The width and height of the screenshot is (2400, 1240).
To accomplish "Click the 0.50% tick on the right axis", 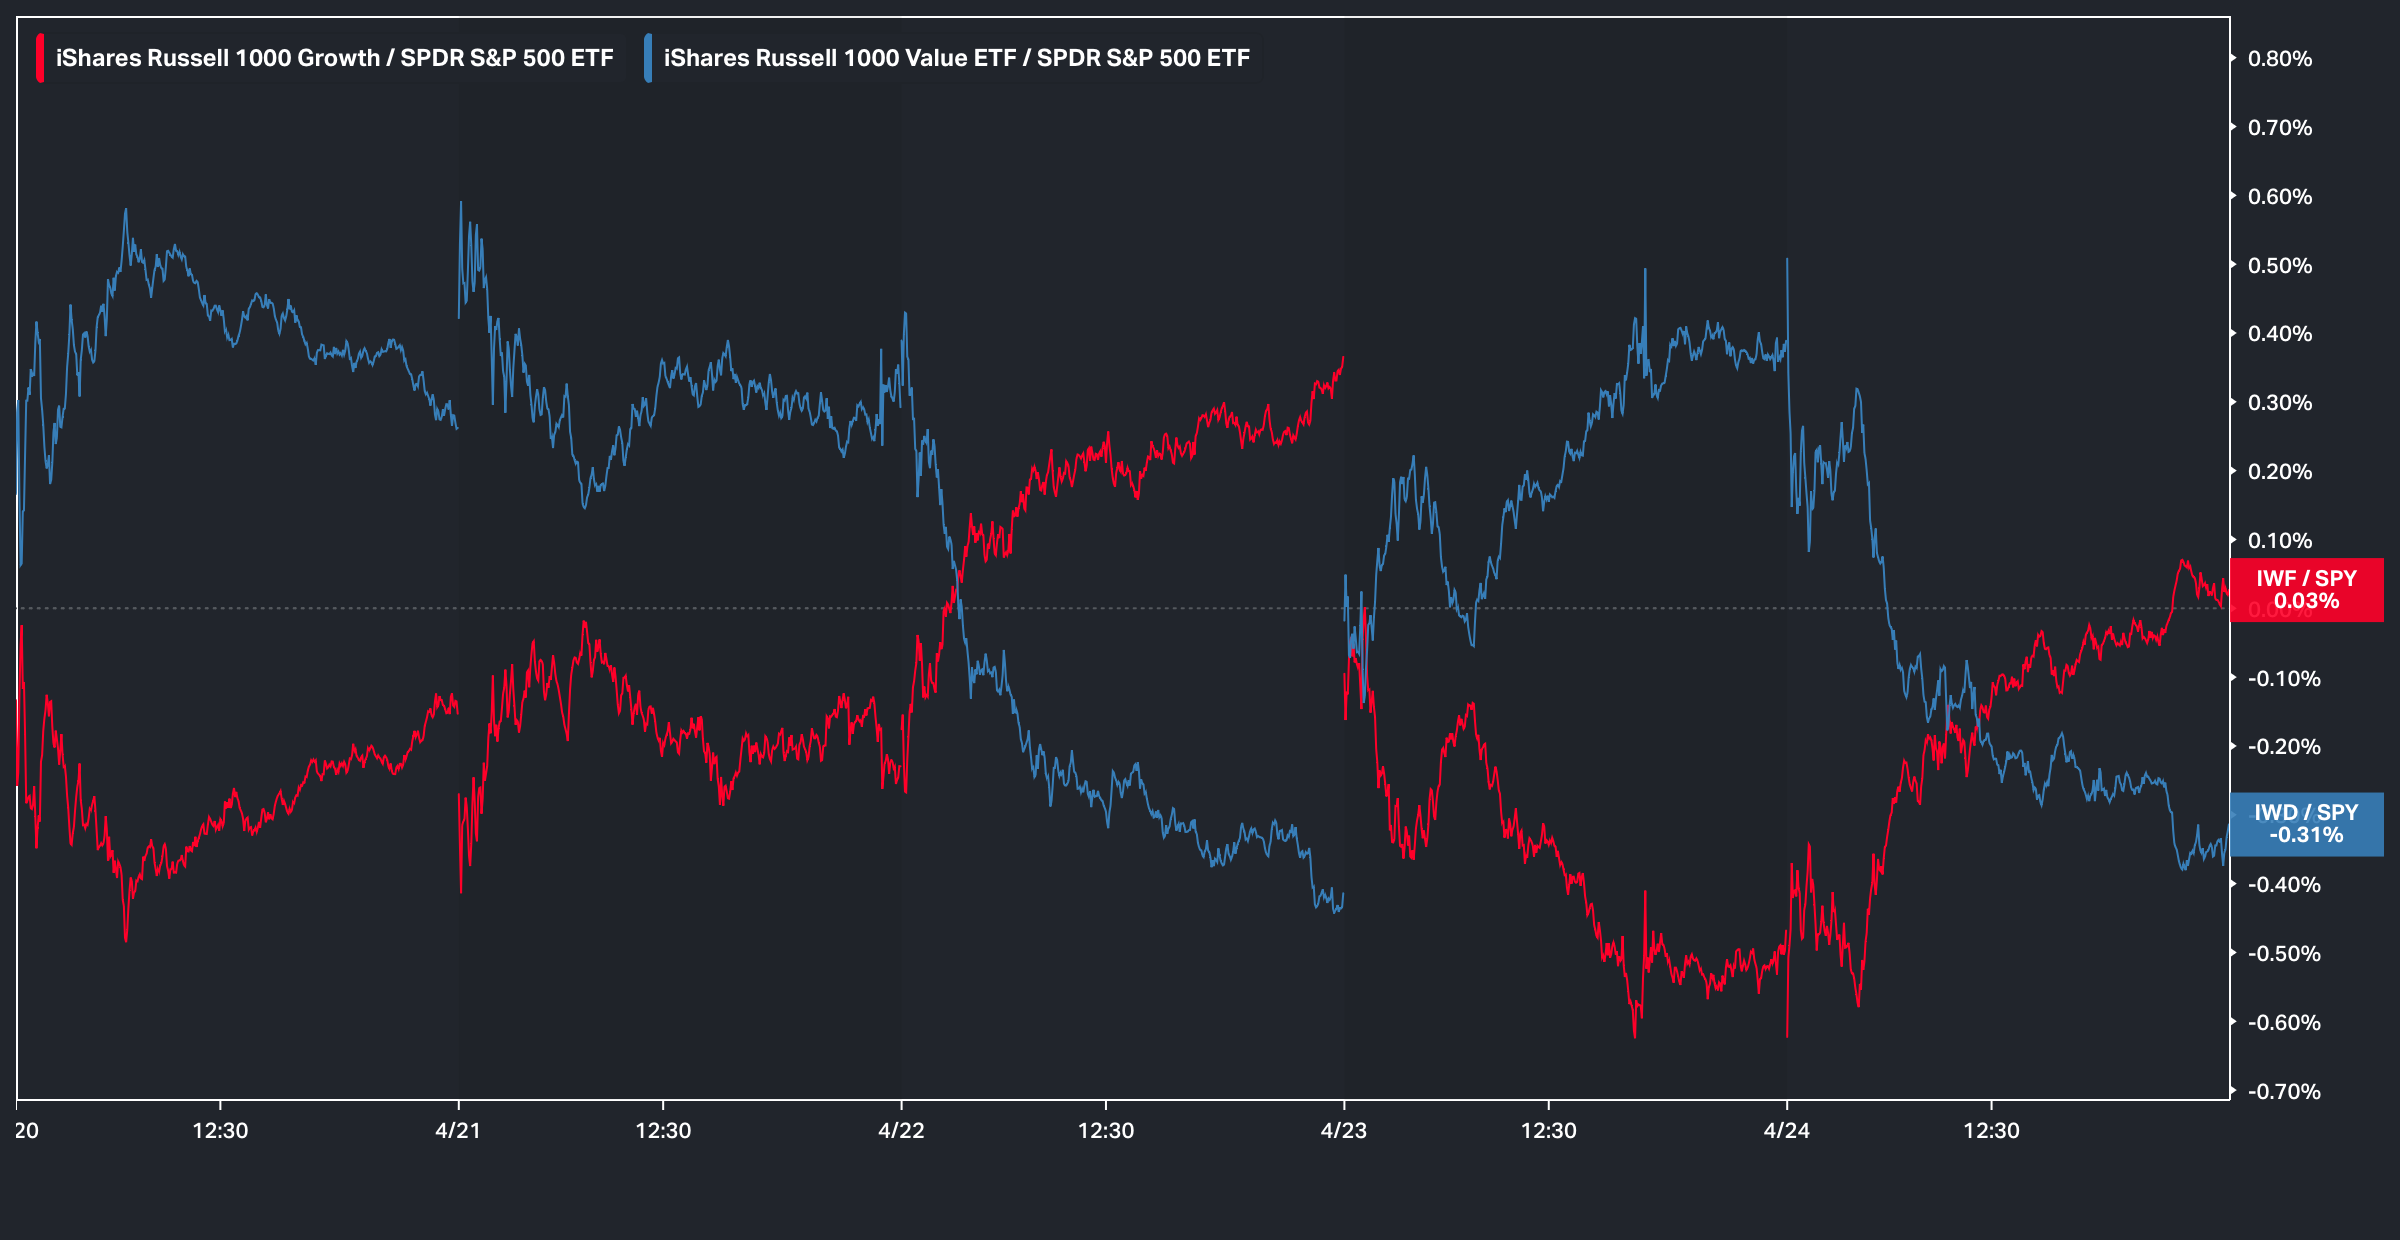I will pyautogui.click(x=2280, y=266).
